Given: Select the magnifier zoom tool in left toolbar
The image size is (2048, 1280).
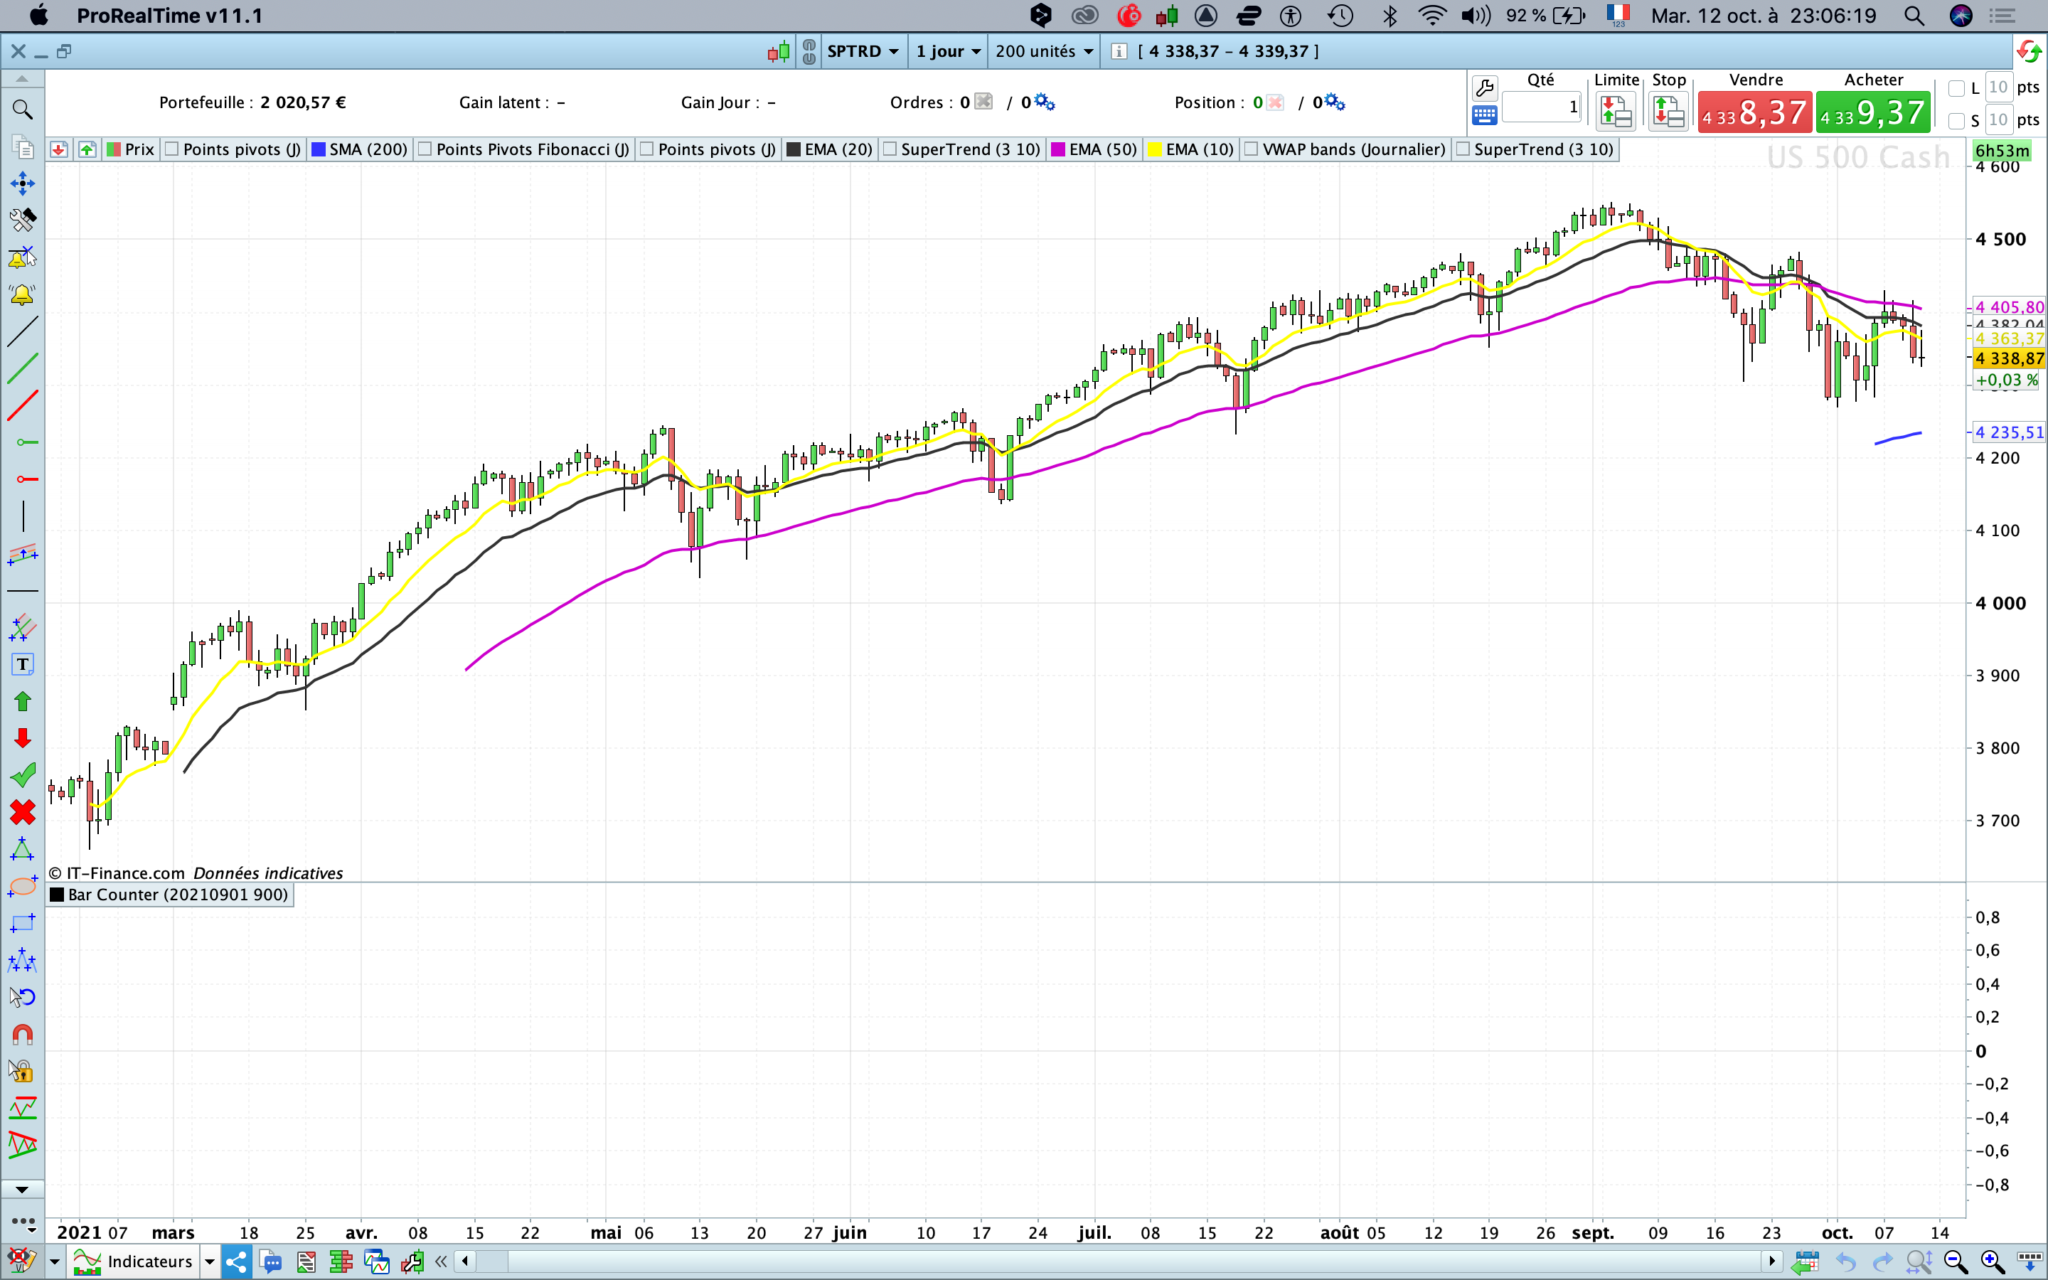Looking at the screenshot, I should pyautogui.click(x=22, y=109).
